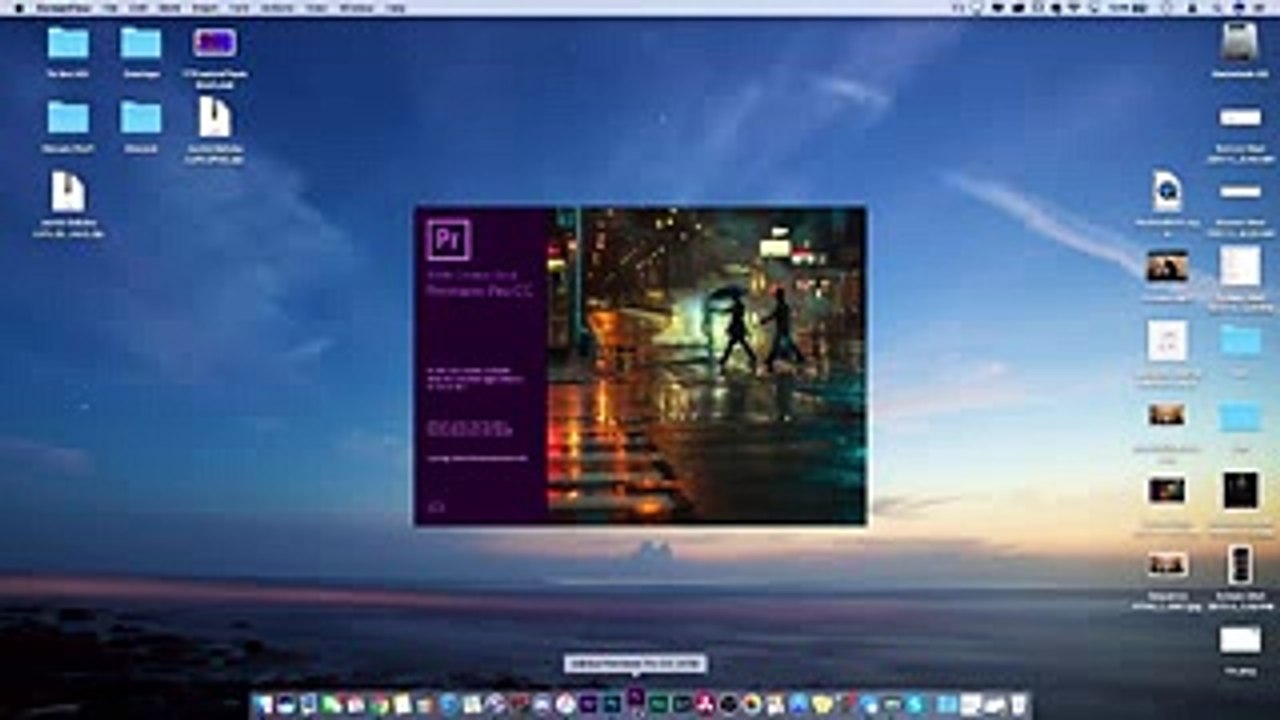Open the View menu

point(316,8)
